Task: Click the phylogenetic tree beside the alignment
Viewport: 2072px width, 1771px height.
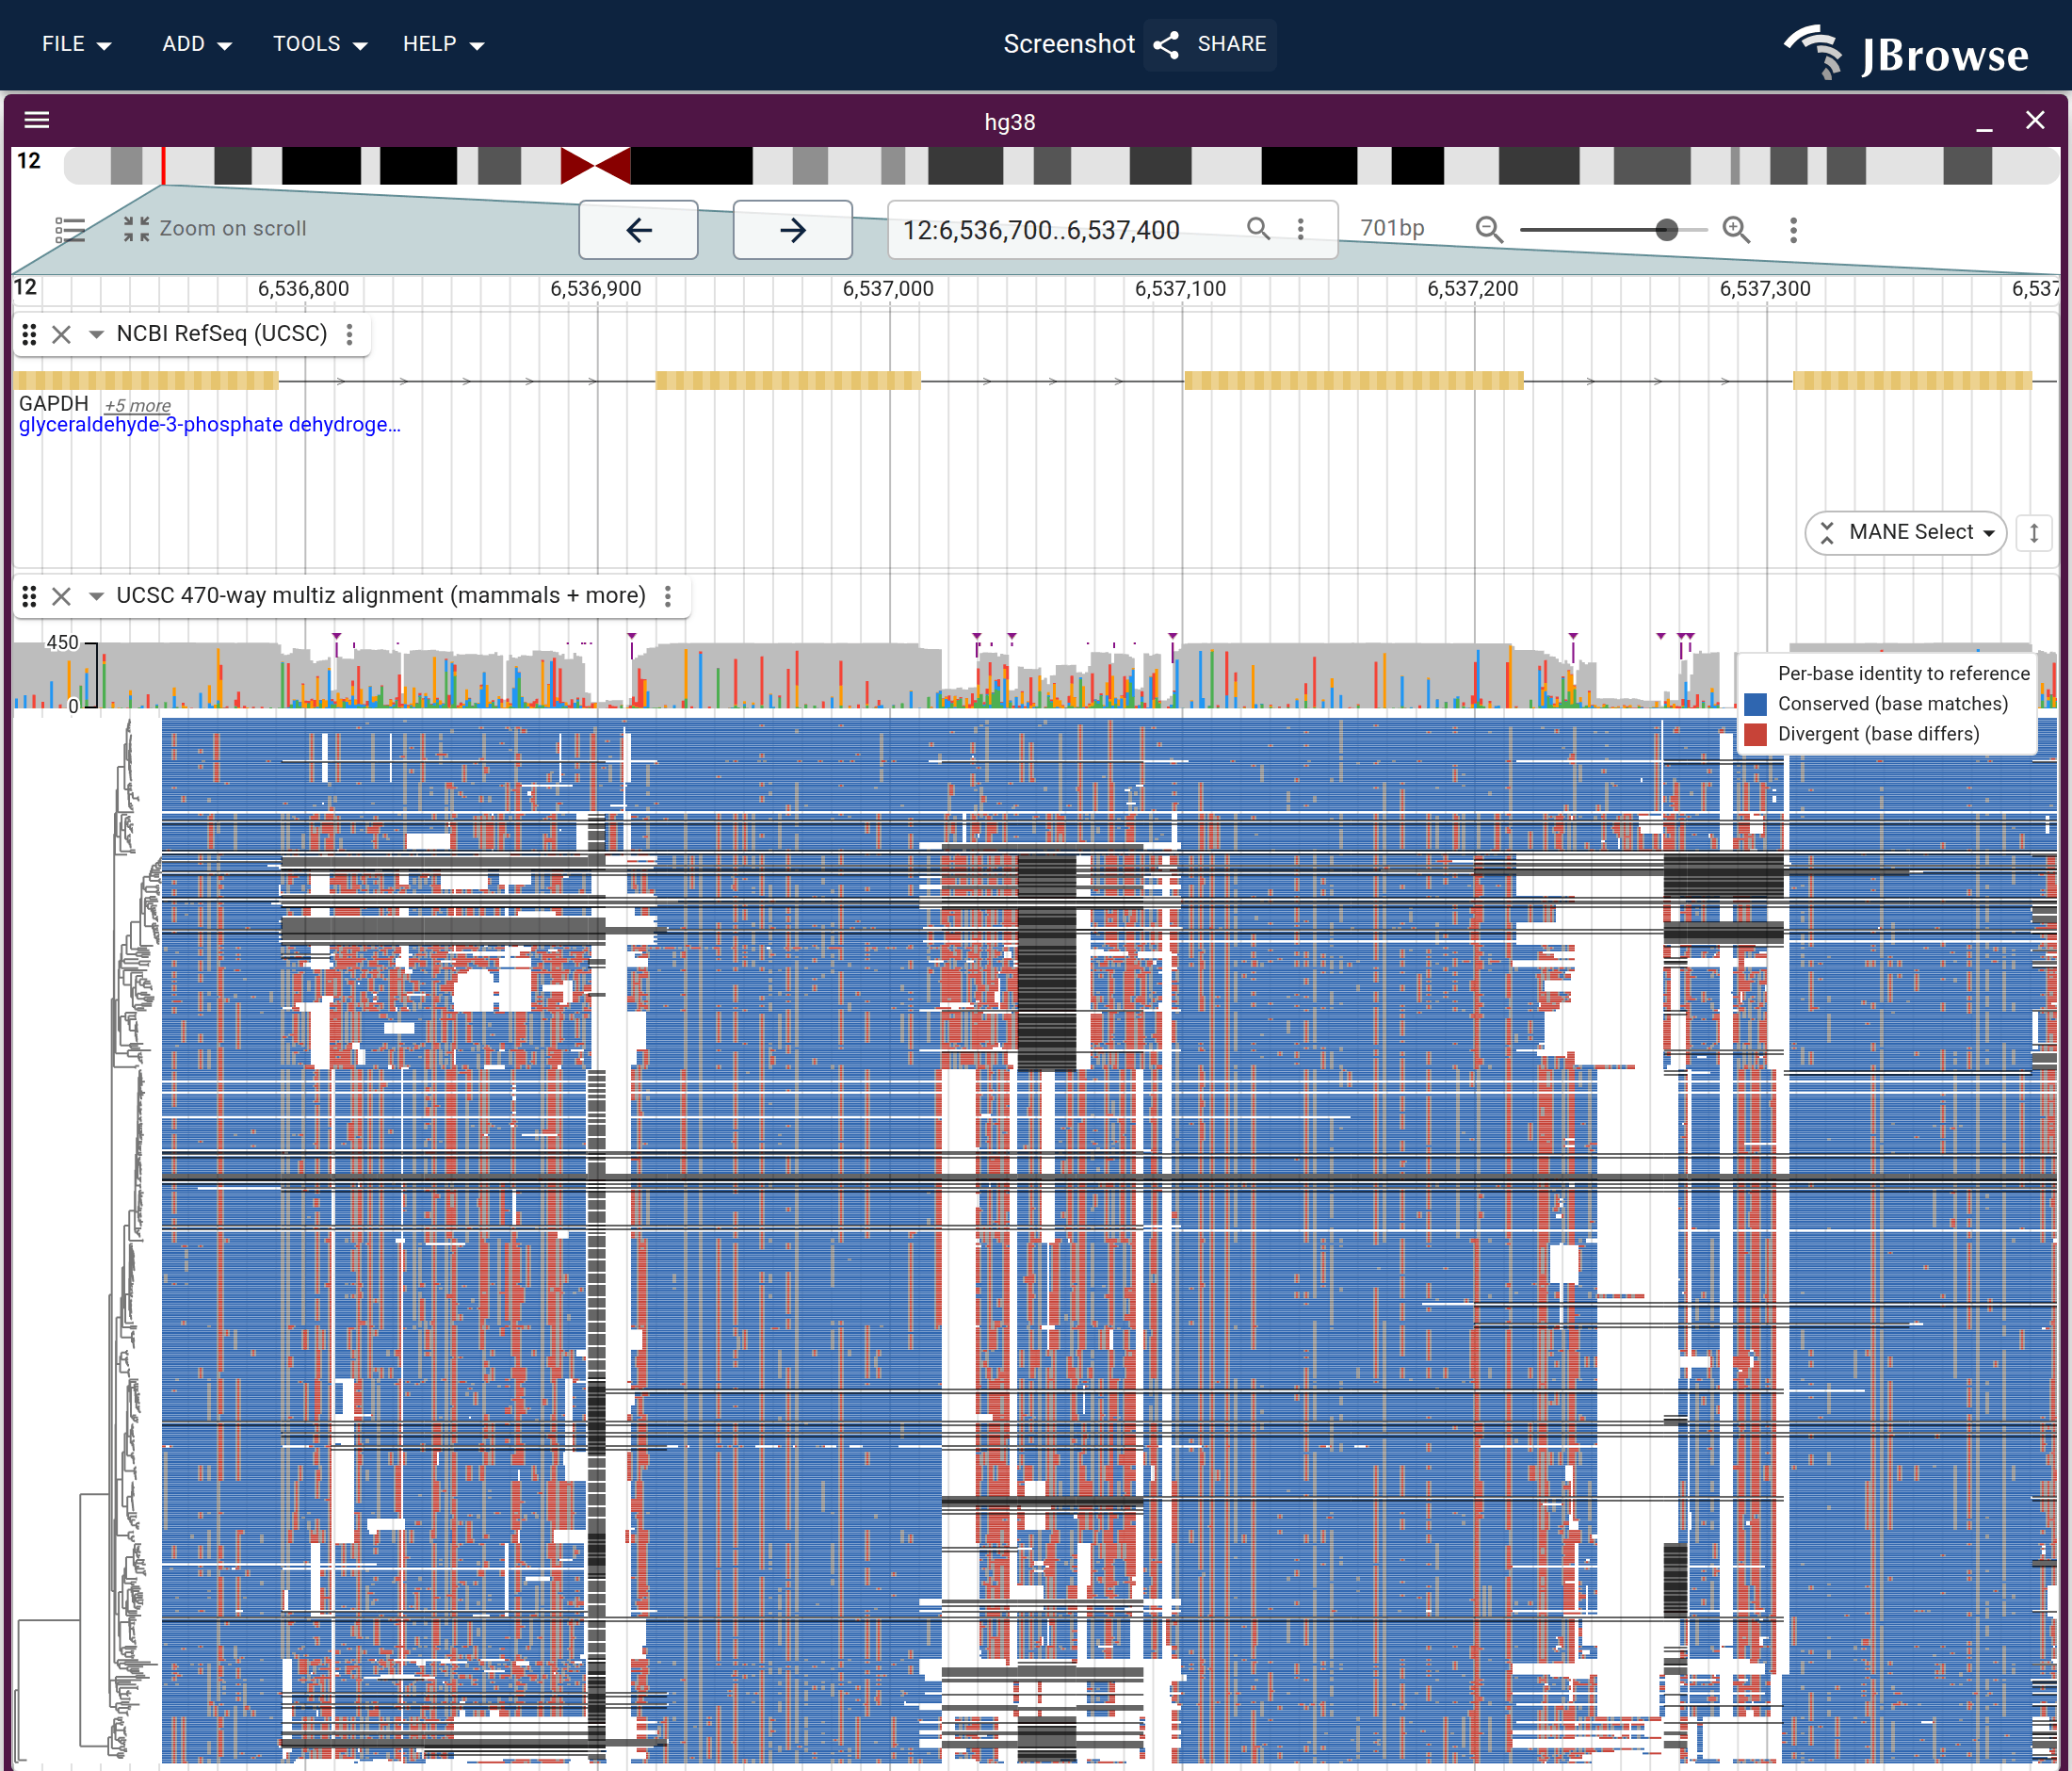Action: point(88,1240)
